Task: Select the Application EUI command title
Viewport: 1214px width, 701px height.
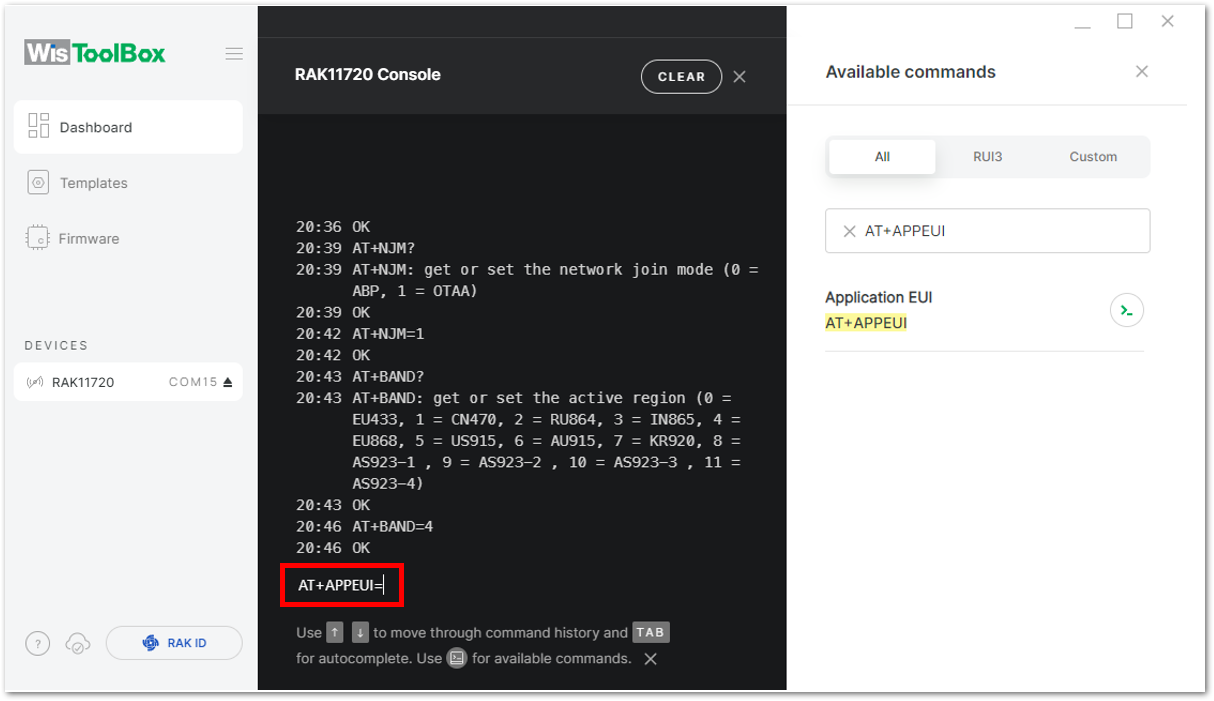Action: tap(879, 297)
